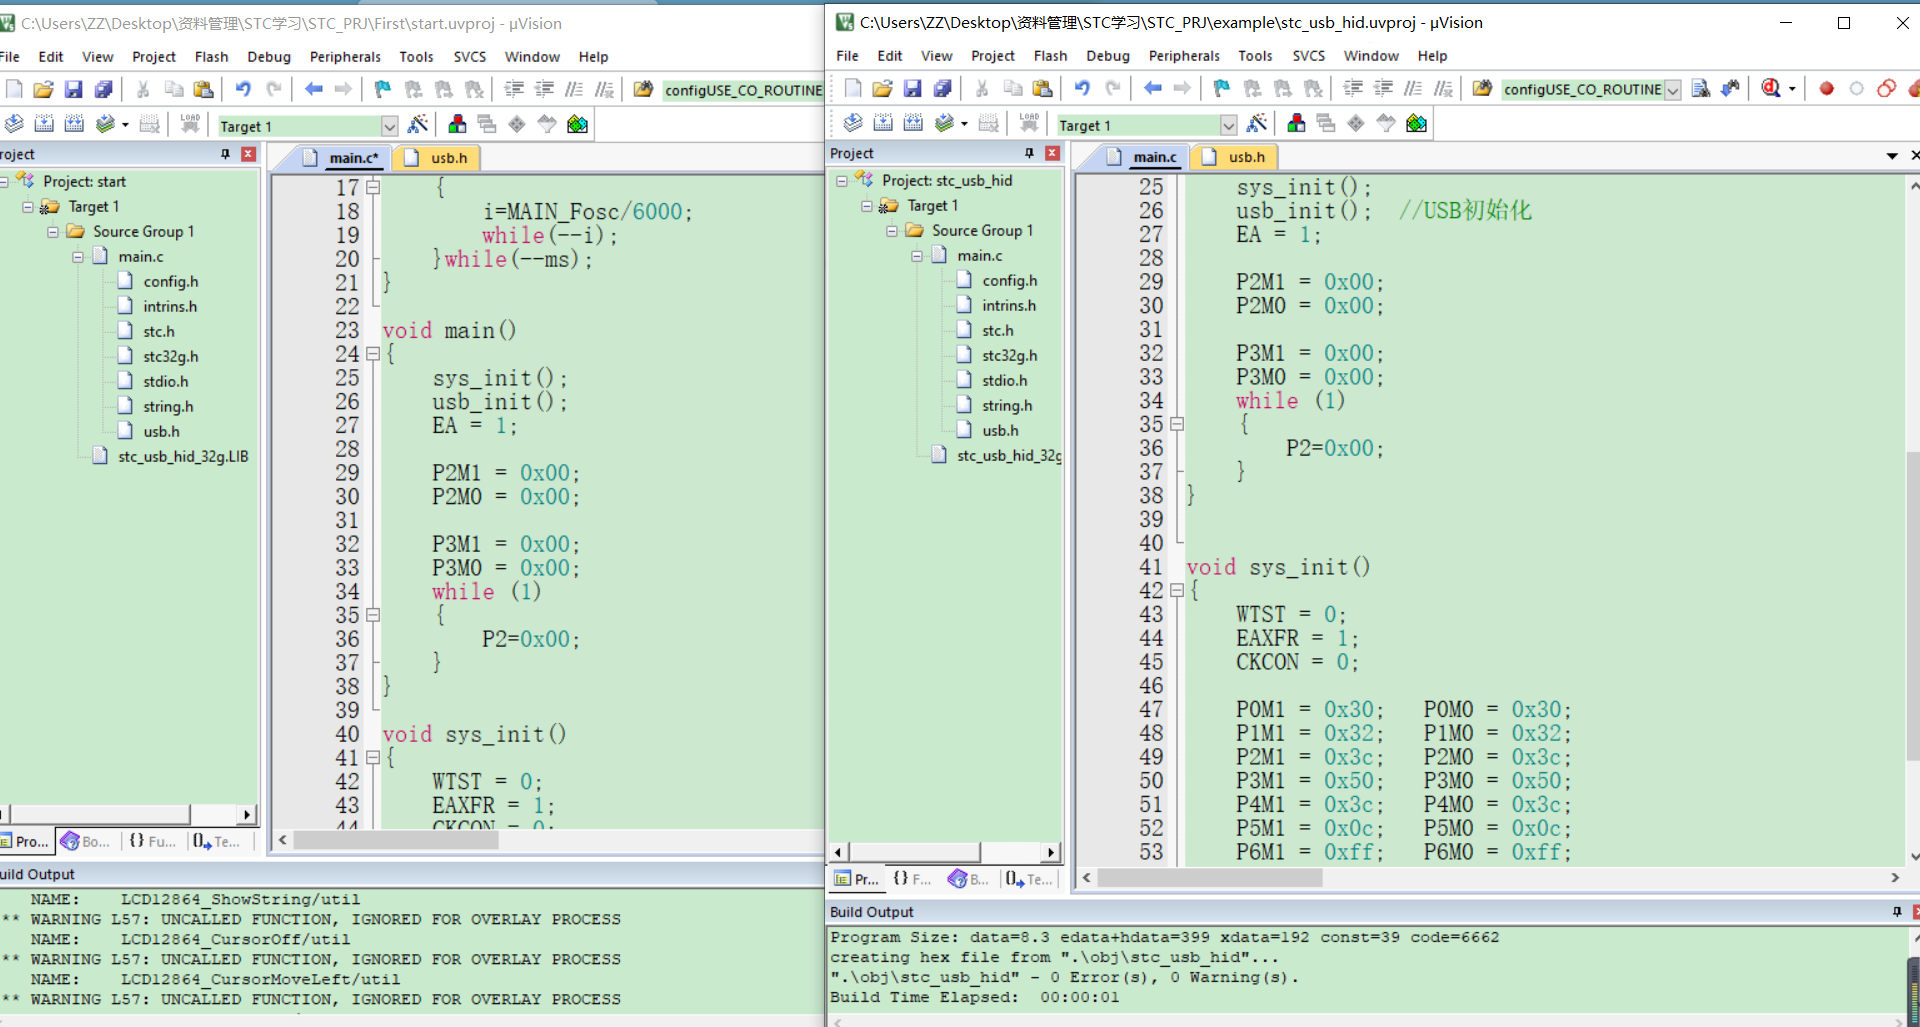Open Peripherals menu in stc_usb_hid window
Viewport: 1920px width, 1027px height.
pos(1183,56)
